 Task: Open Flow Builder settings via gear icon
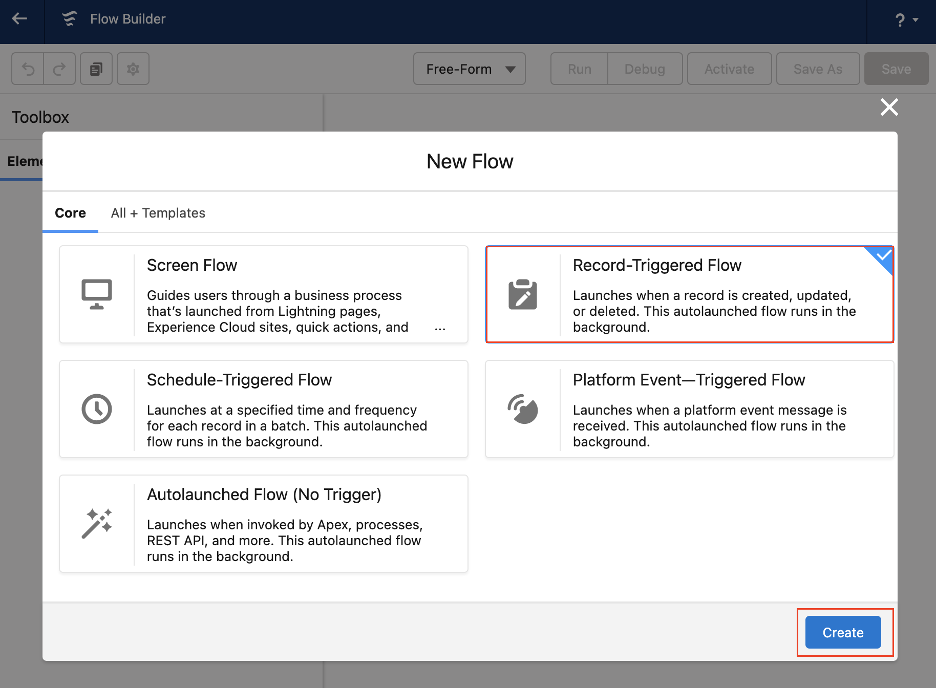tap(133, 68)
